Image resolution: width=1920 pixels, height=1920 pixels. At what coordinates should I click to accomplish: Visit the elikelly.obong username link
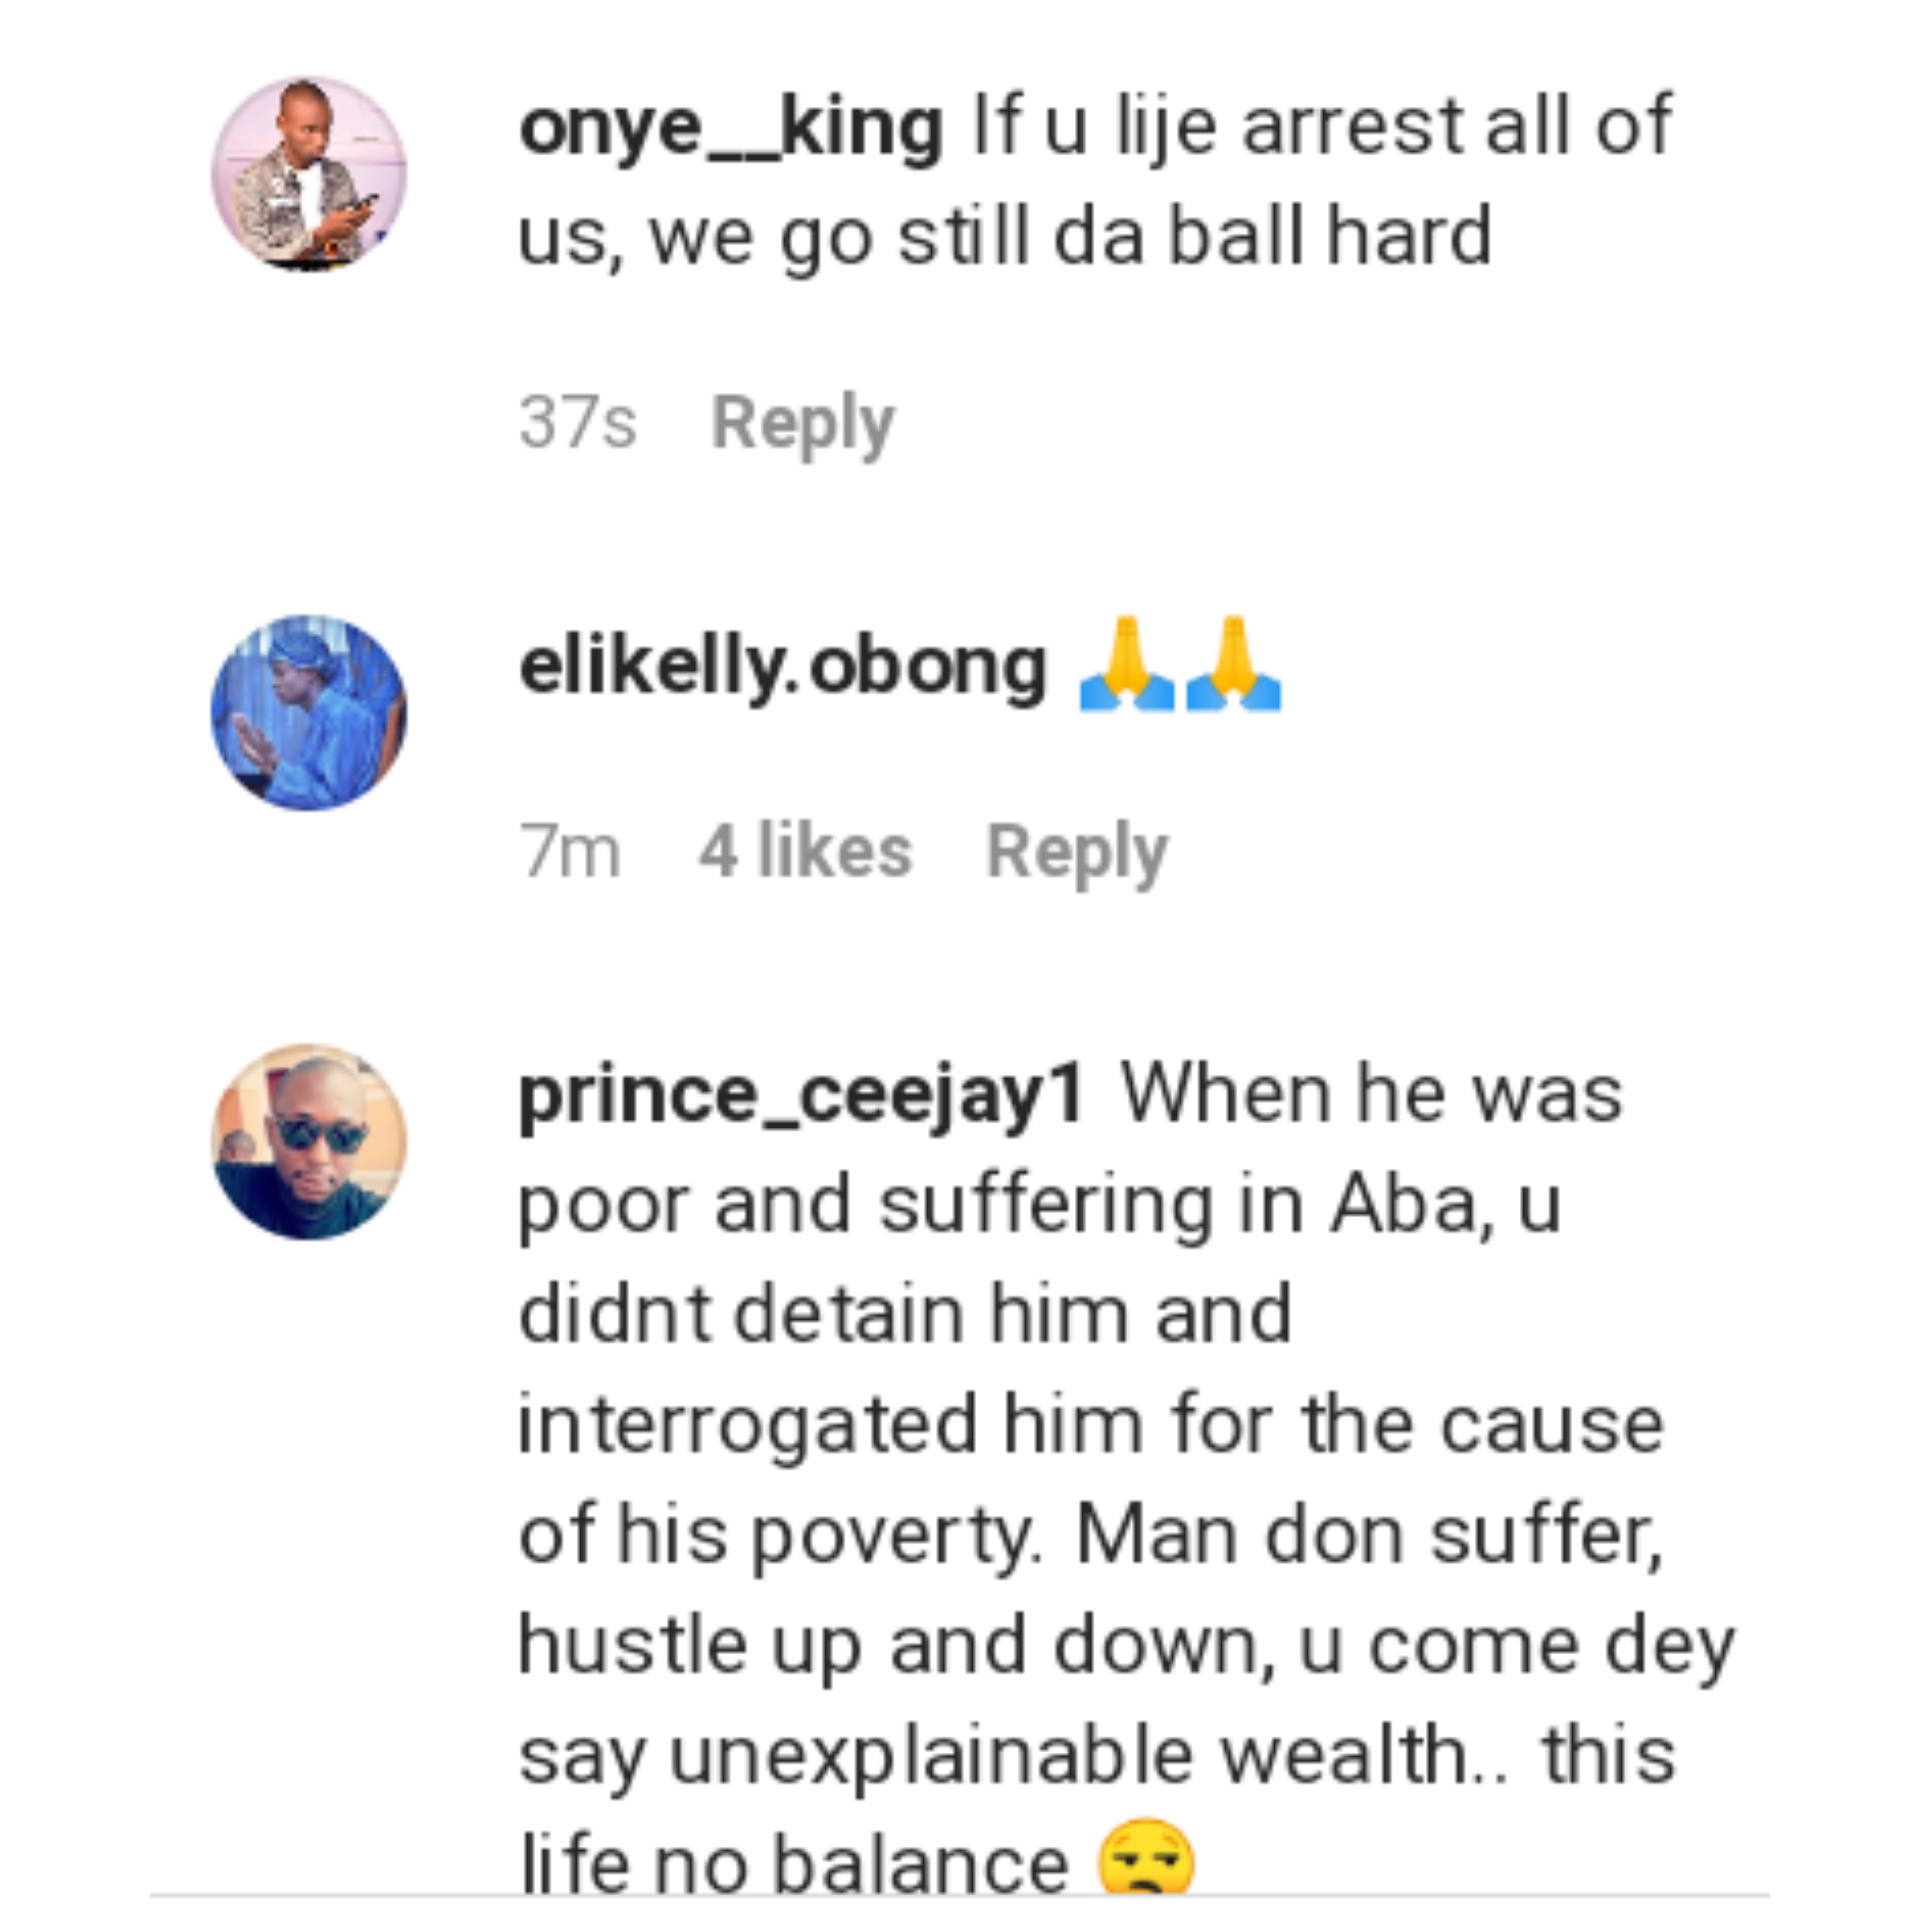(782, 666)
